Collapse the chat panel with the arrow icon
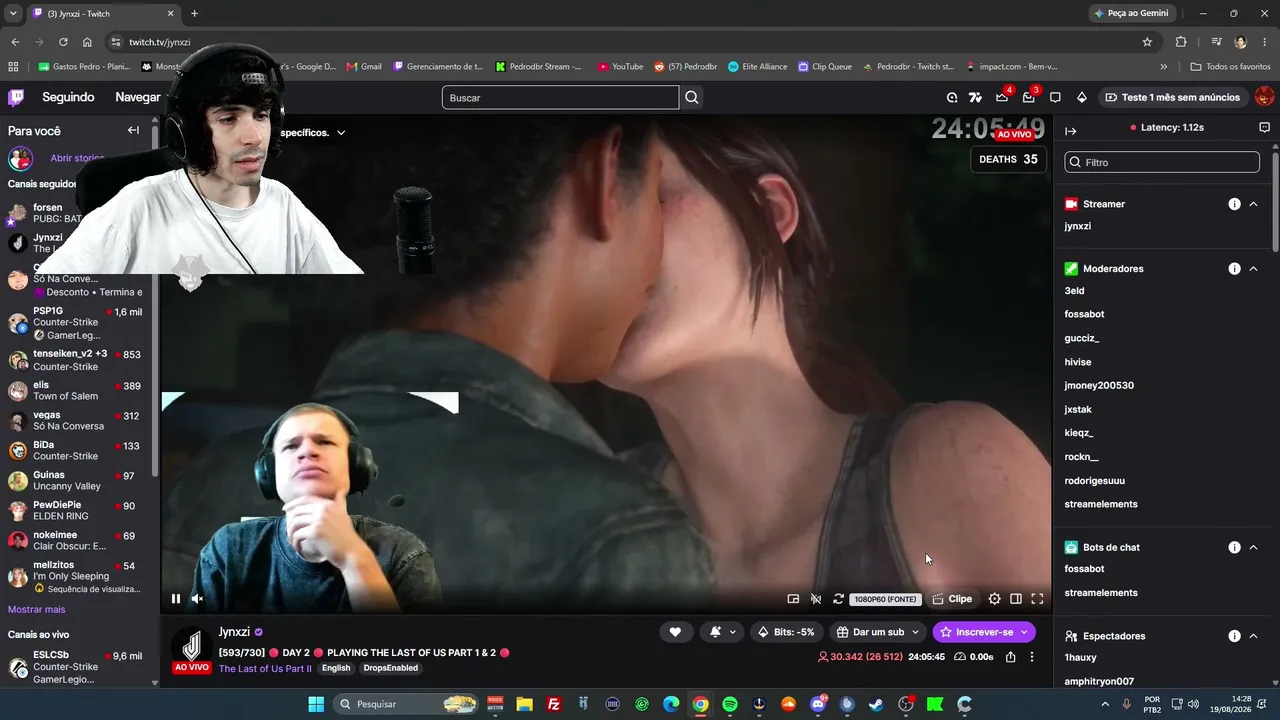Screen dimensions: 1280x720 coord(1070,131)
